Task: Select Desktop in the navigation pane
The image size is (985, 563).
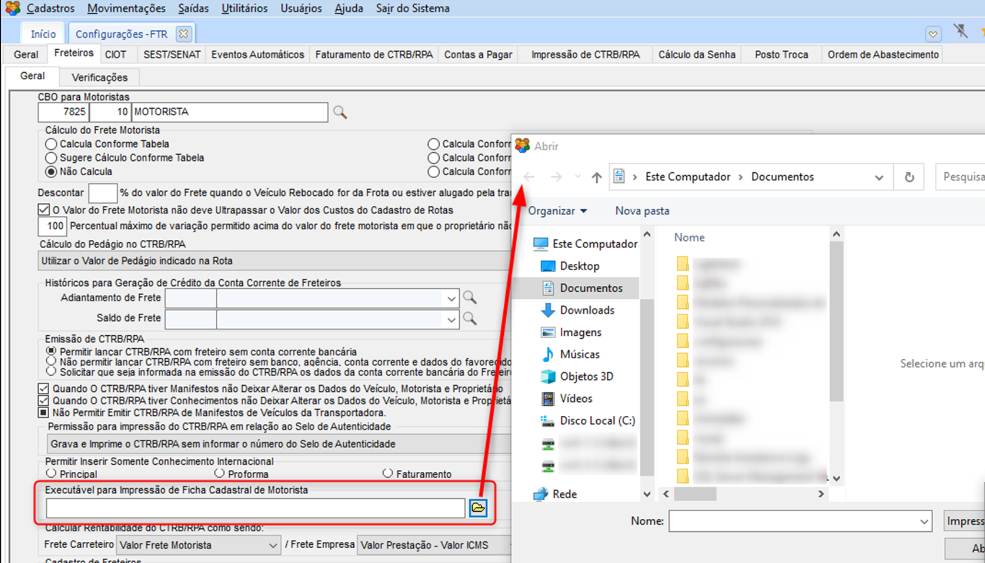Action: click(x=570, y=266)
